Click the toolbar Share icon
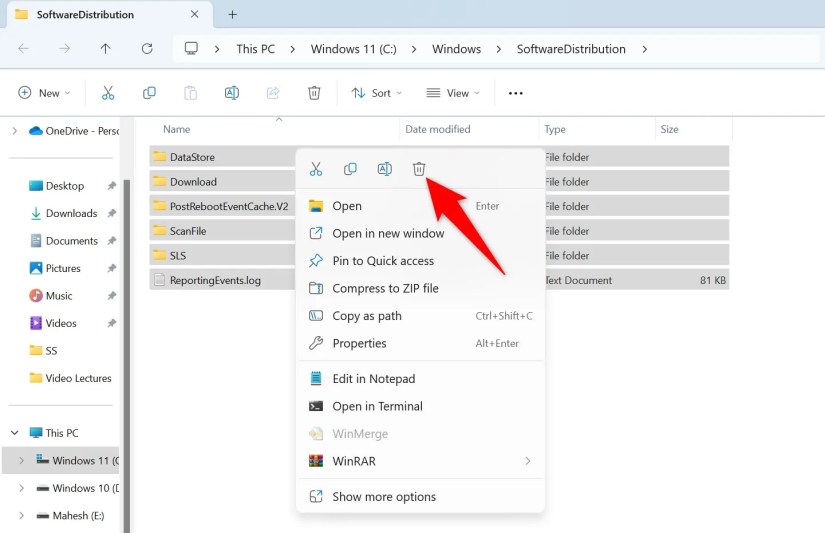This screenshot has width=825, height=533. click(273, 93)
